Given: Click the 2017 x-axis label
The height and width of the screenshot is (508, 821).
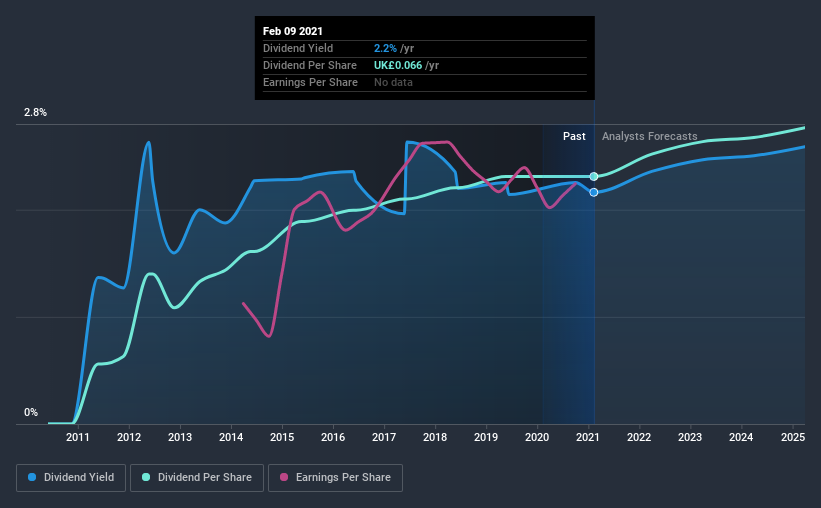Looking at the screenshot, I should coord(384,437).
